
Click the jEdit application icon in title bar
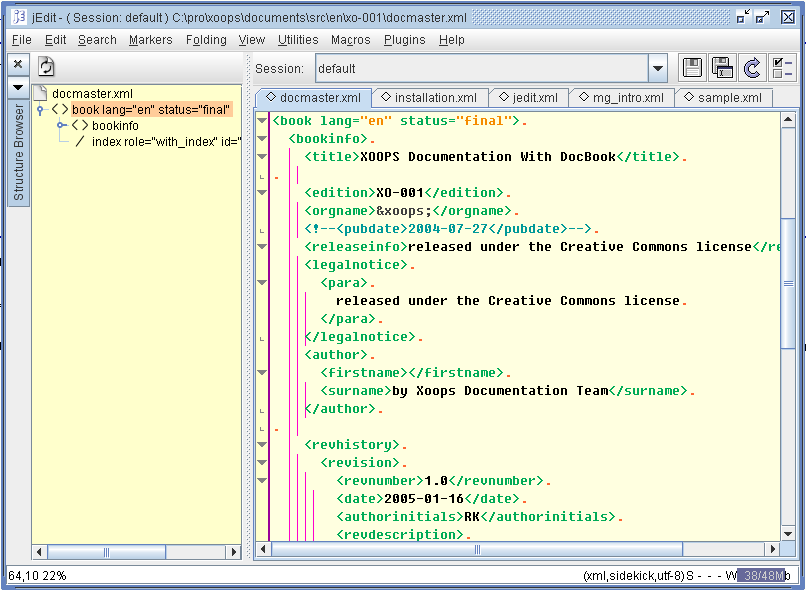[19, 17]
